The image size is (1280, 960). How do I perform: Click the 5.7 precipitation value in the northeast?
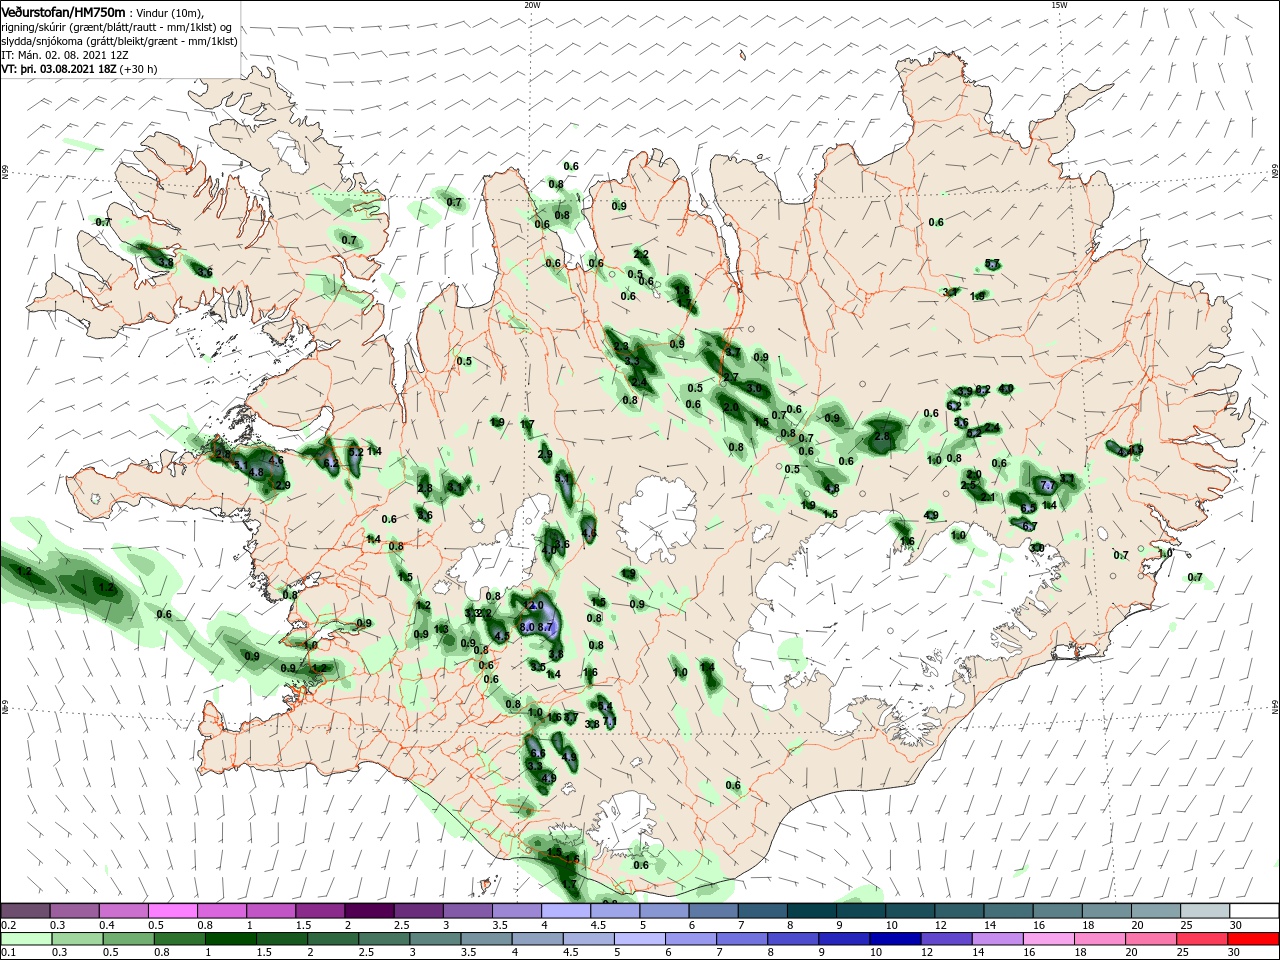click(992, 264)
